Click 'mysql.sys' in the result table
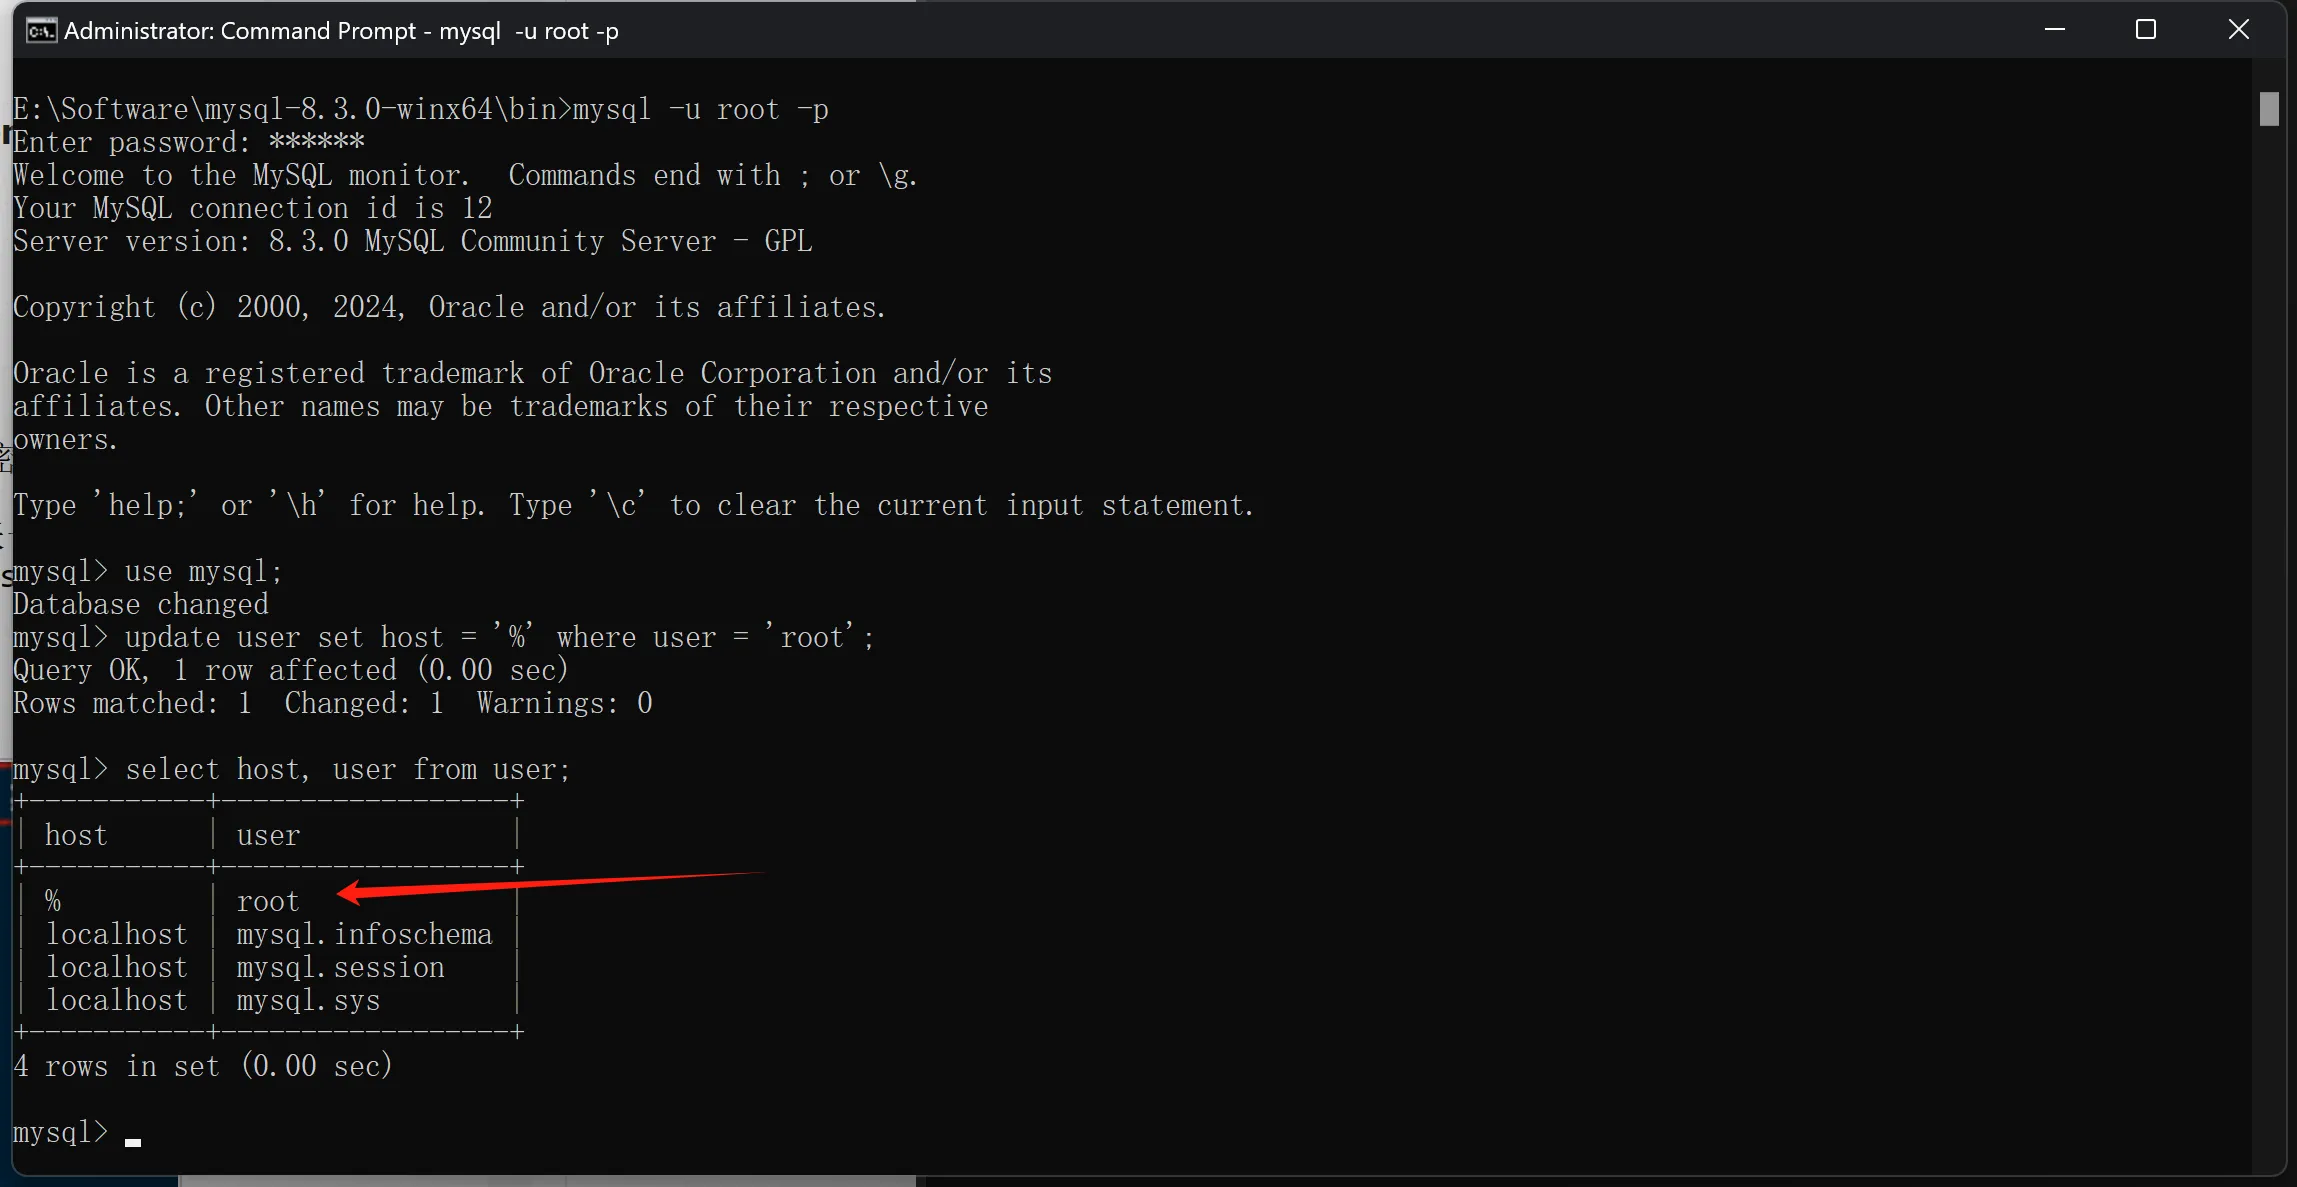 [x=308, y=1001]
